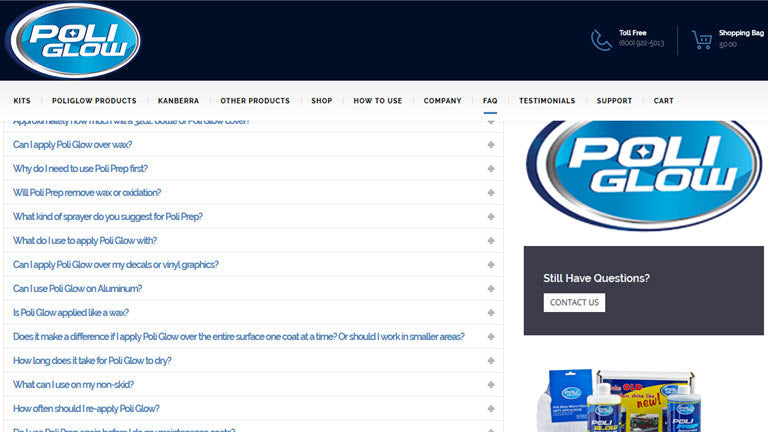Click plus icon for 'How often should I re-apply'

pyautogui.click(x=491, y=408)
